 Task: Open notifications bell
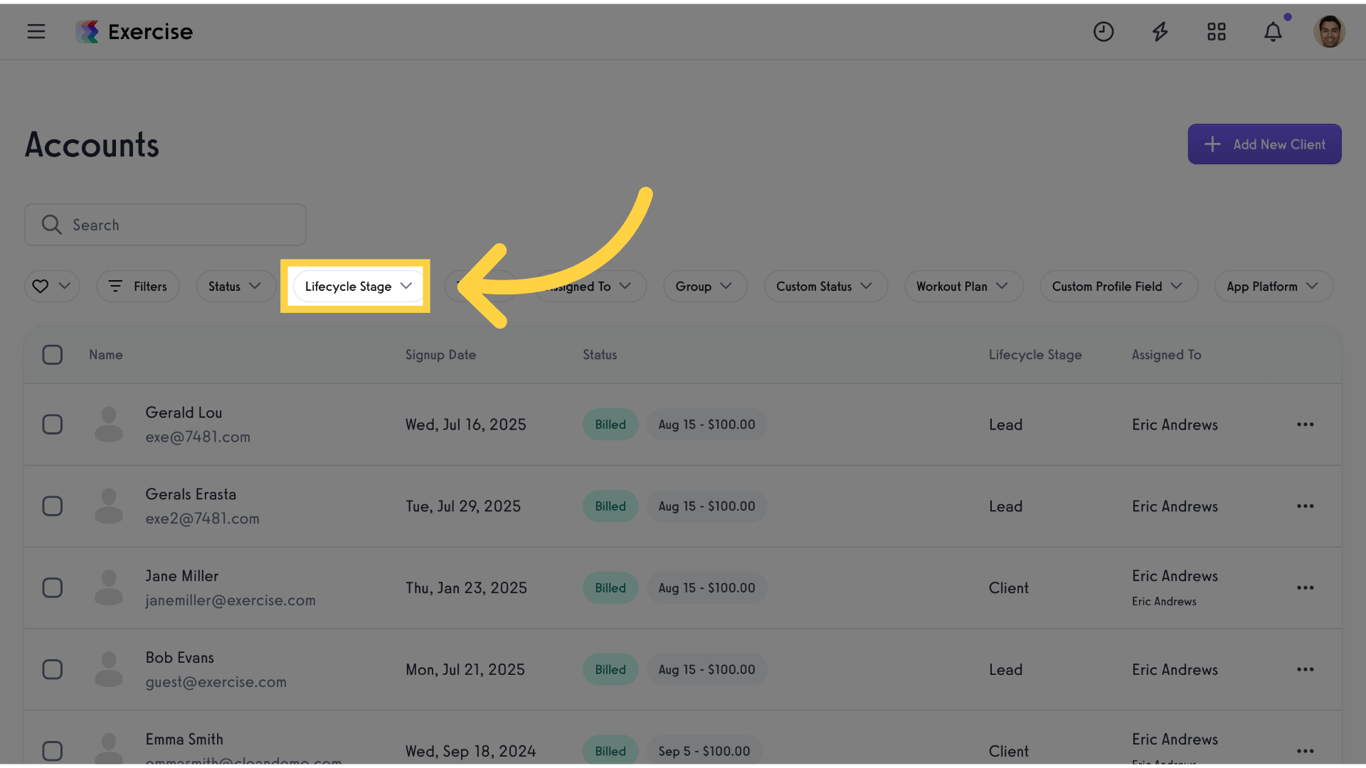click(x=1273, y=32)
